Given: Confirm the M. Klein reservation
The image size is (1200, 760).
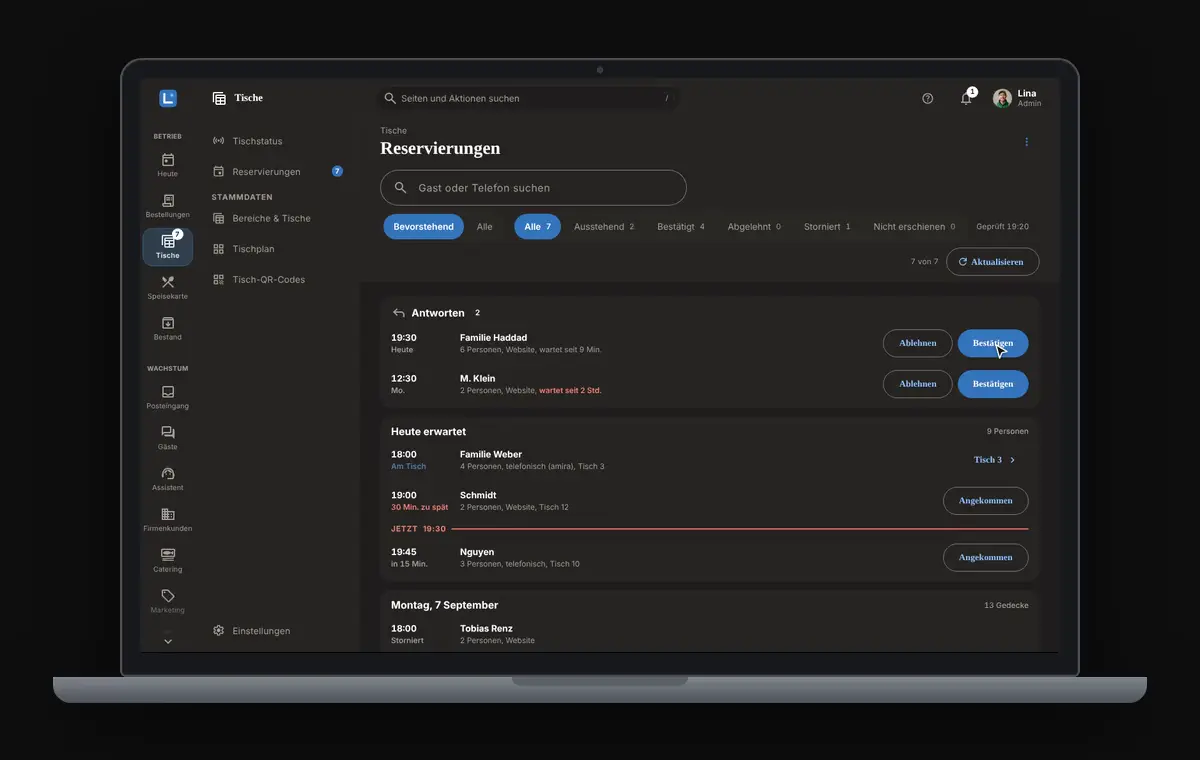Looking at the screenshot, I should point(993,384).
